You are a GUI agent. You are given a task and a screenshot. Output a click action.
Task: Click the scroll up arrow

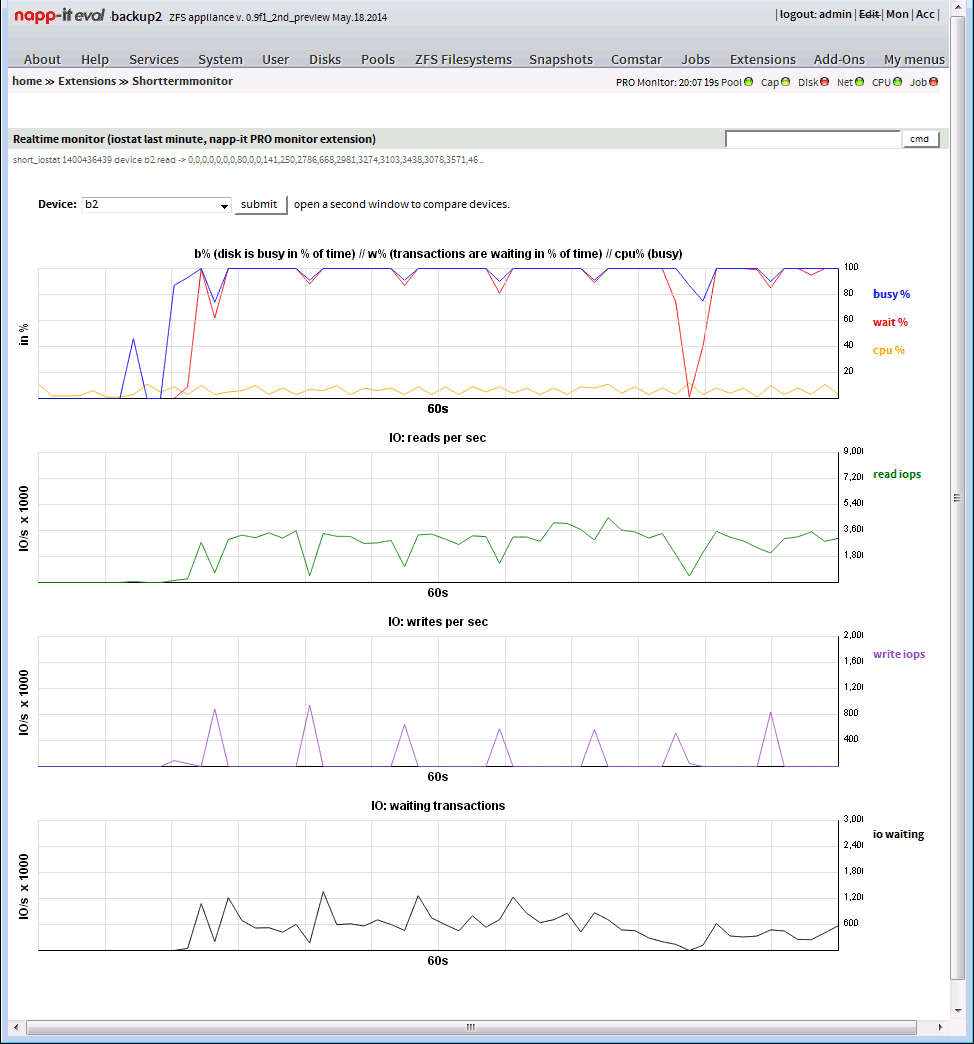[x=957, y=8]
